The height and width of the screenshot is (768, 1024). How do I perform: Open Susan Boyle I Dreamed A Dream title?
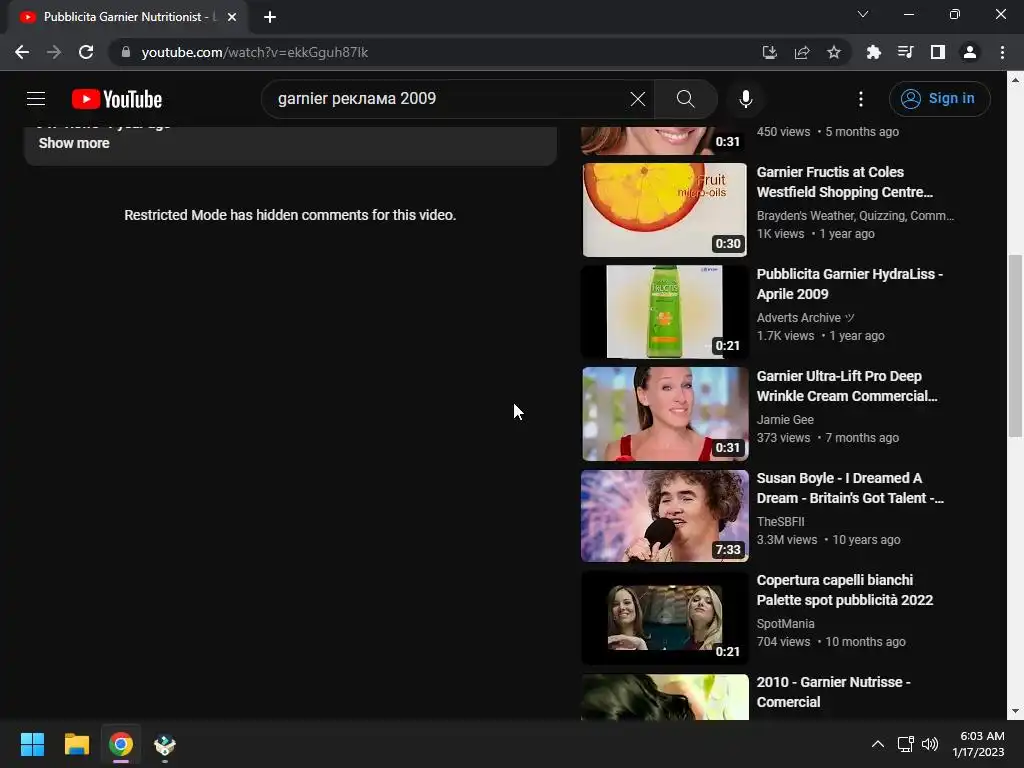(850, 488)
